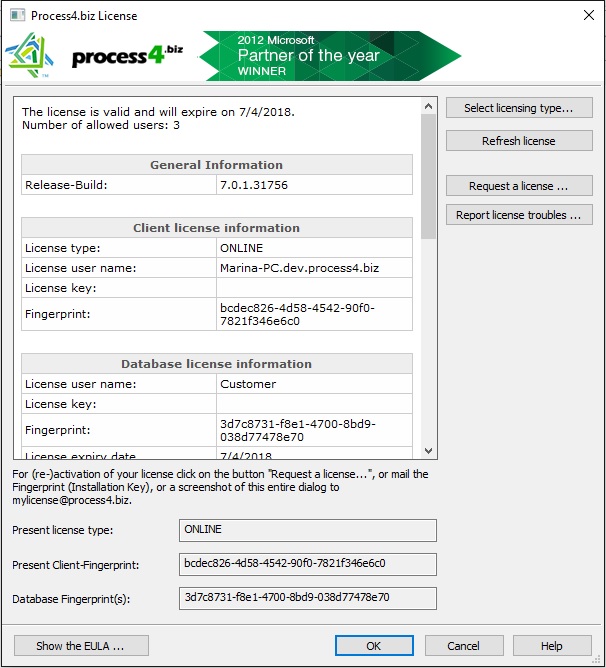Click the Process4.biz License window title
This screenshot has width=606, height=668.
point(84,16)
